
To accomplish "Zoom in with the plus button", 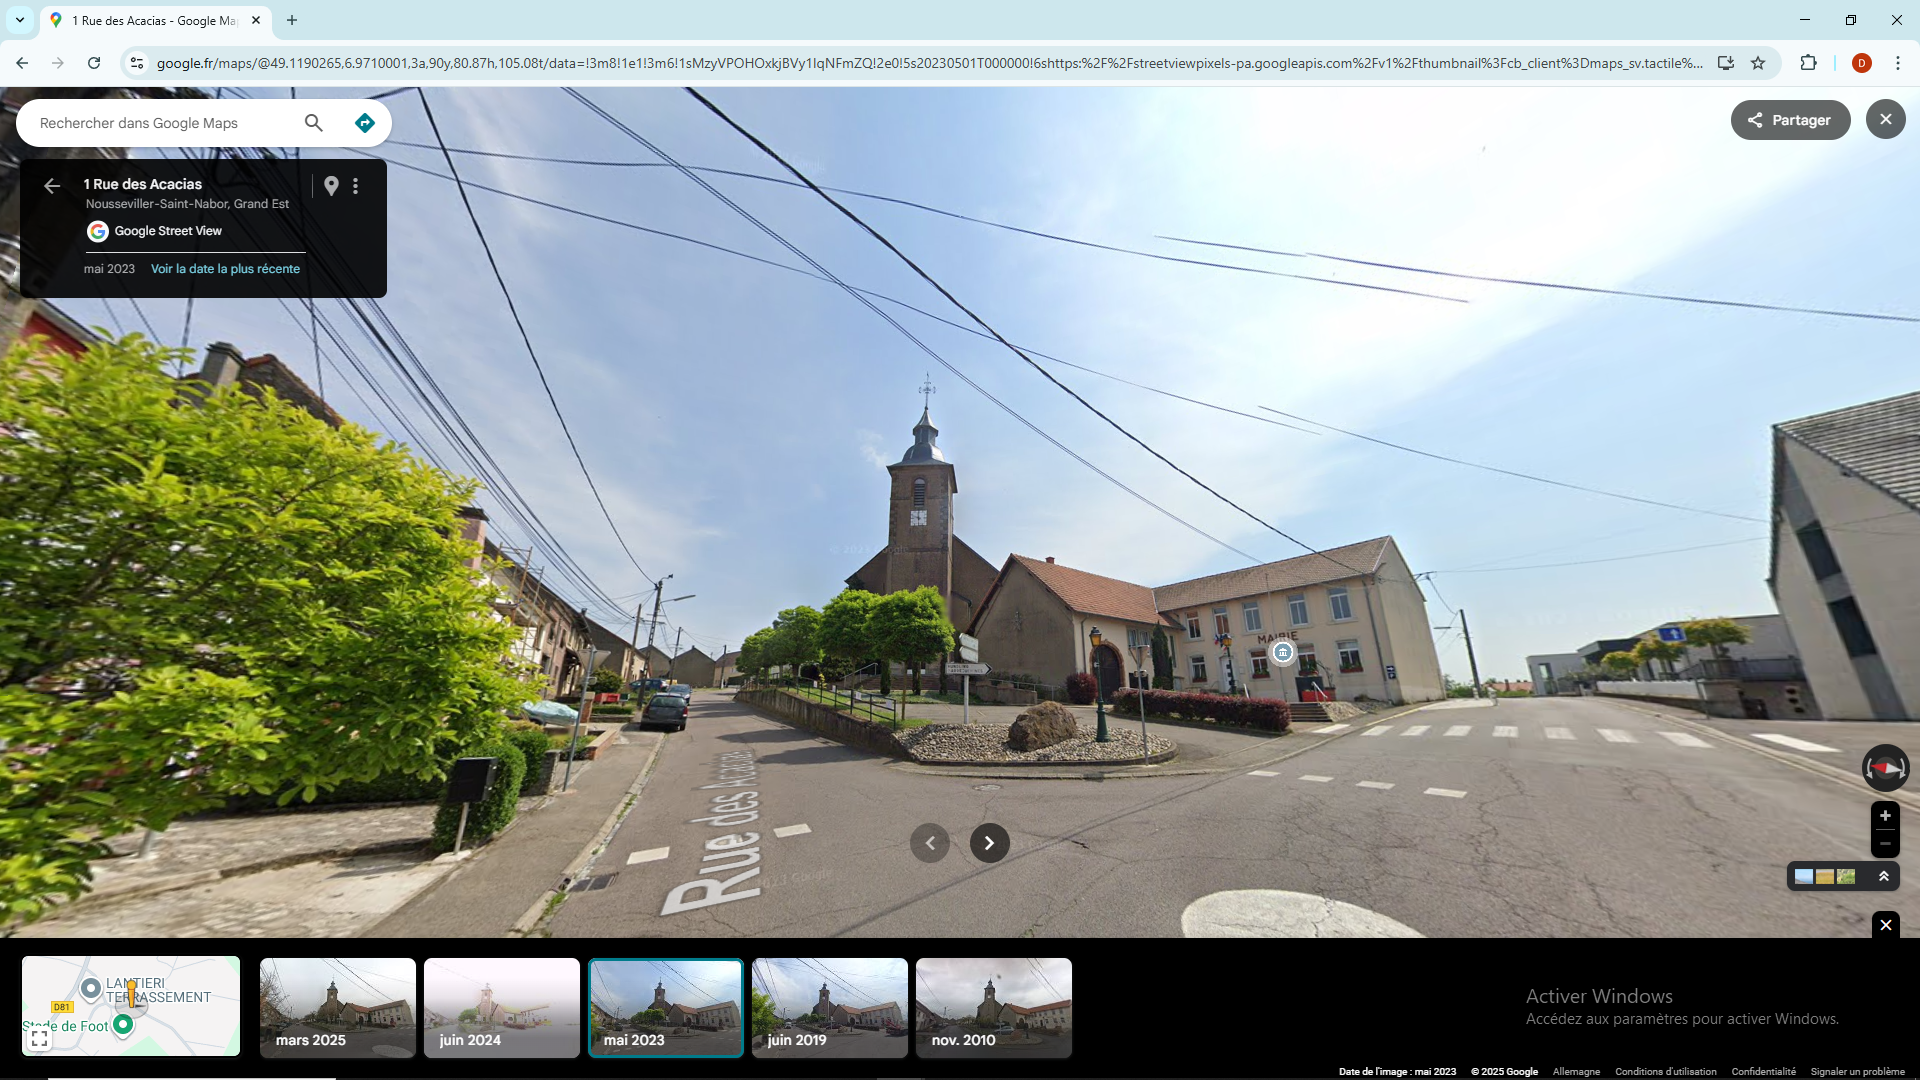I will point(1885,816).
